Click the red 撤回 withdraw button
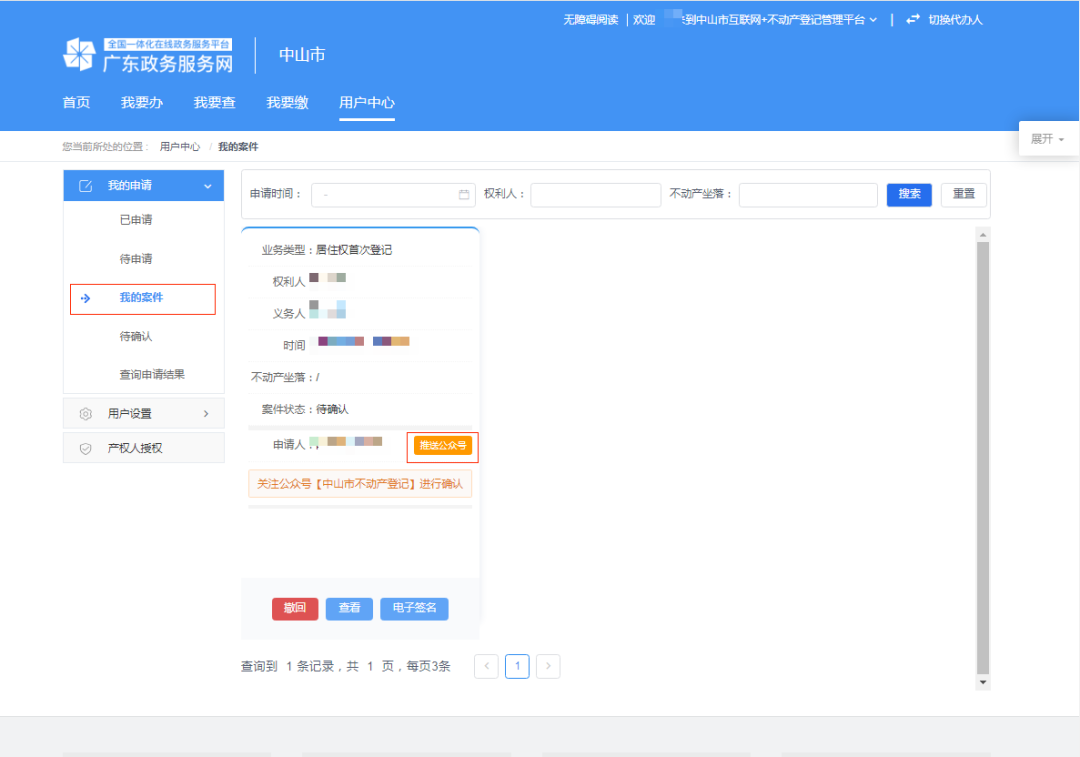The width and height of the screenshot is (1080, 757). point(295,608)
